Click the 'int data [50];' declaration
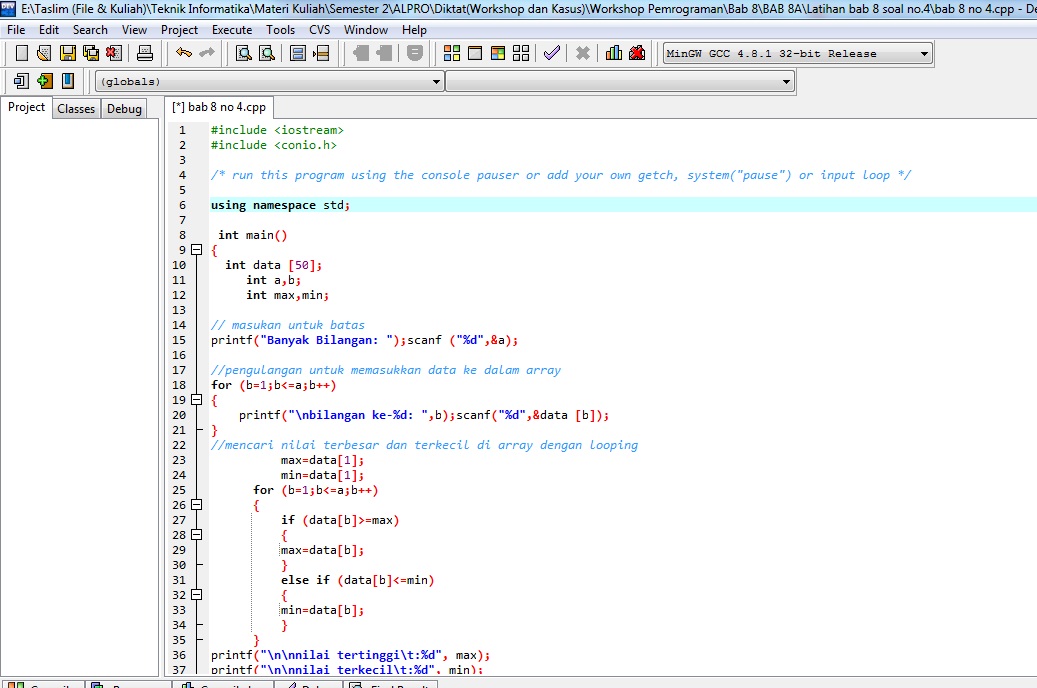Screen dimensions: 1037x688 (x=273, y=265)
